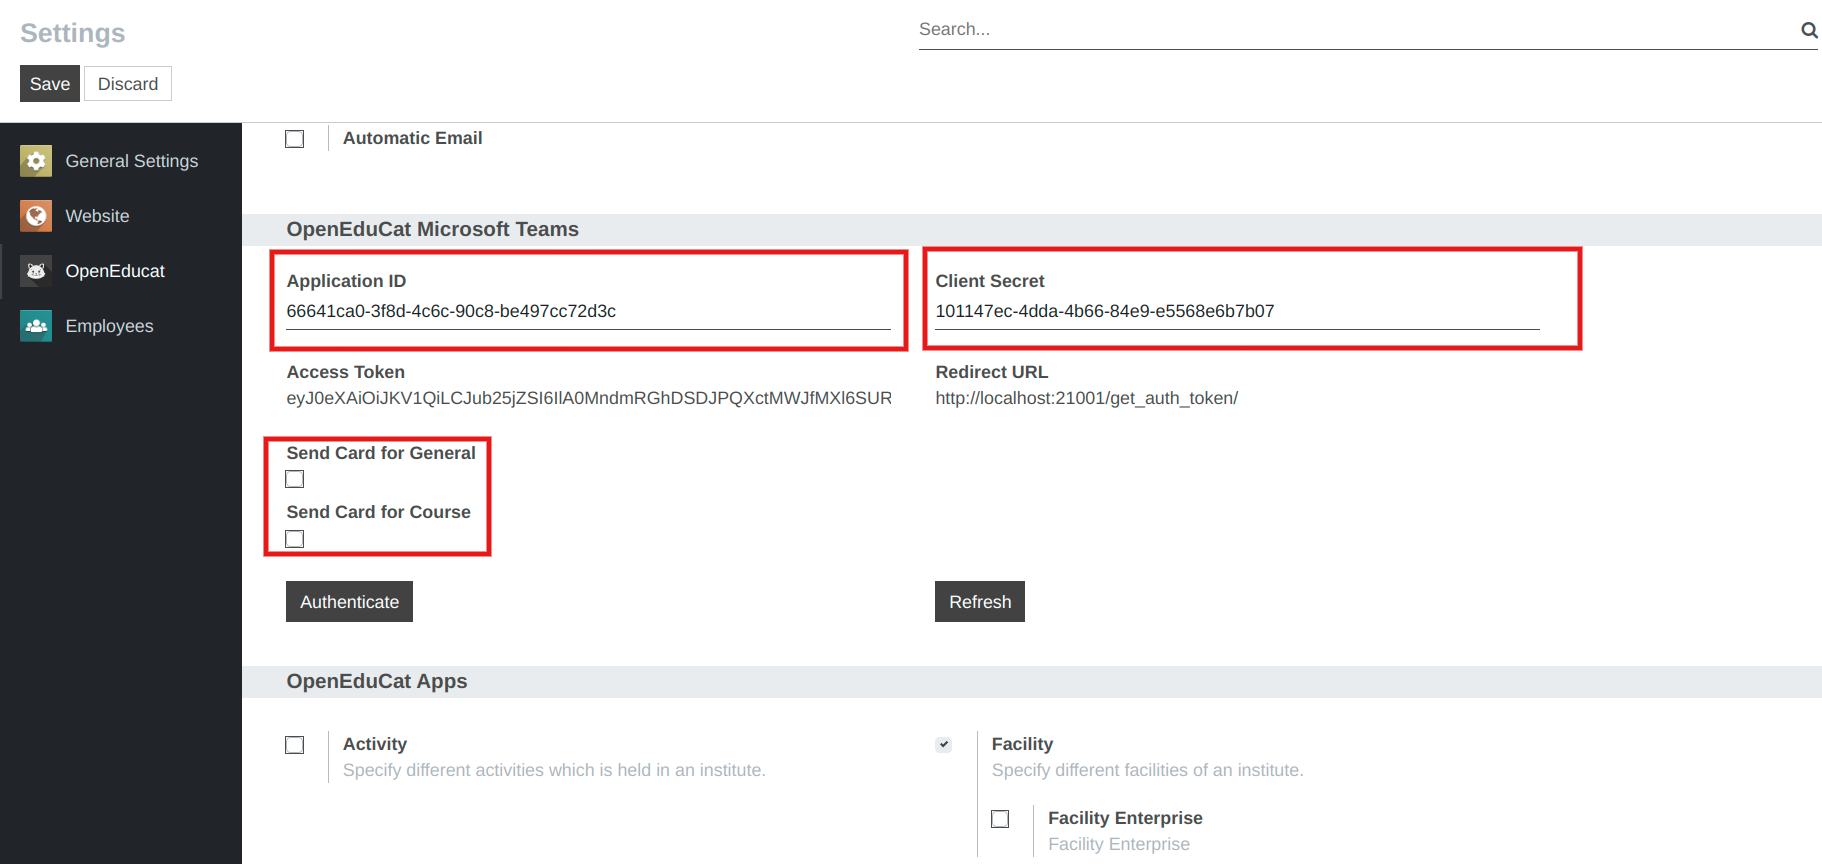
Task: Click the Settings page title
Action: click(x=73, y=33)
